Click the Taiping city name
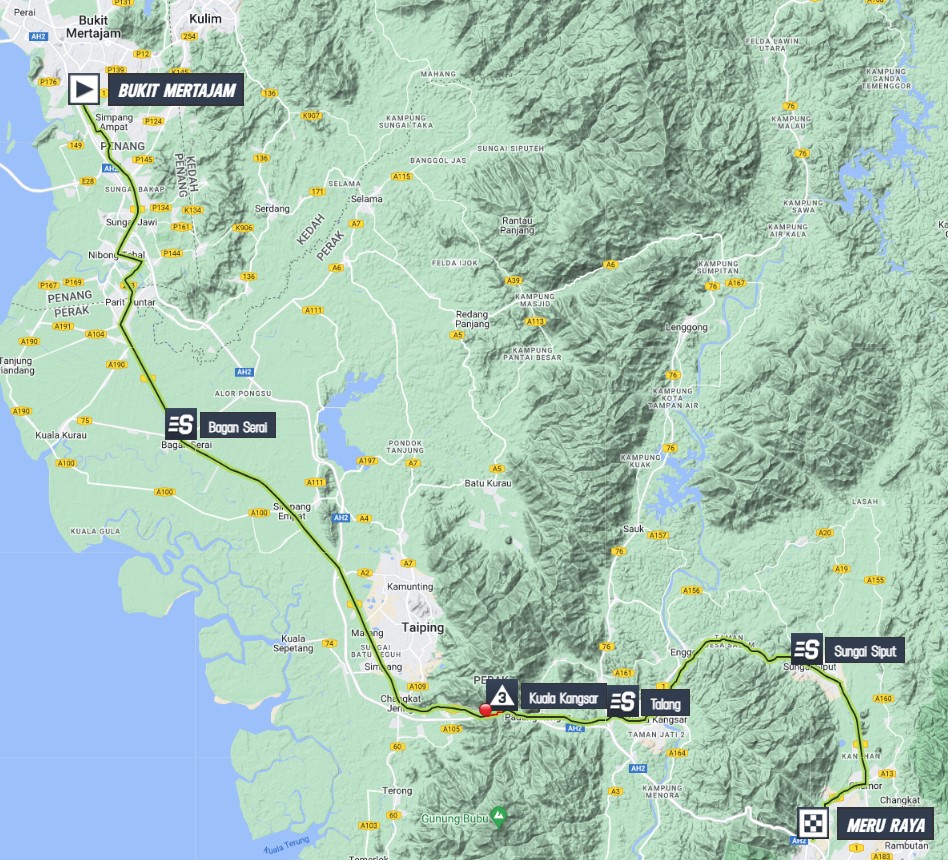Screen dimensions: 948x860 423,627
